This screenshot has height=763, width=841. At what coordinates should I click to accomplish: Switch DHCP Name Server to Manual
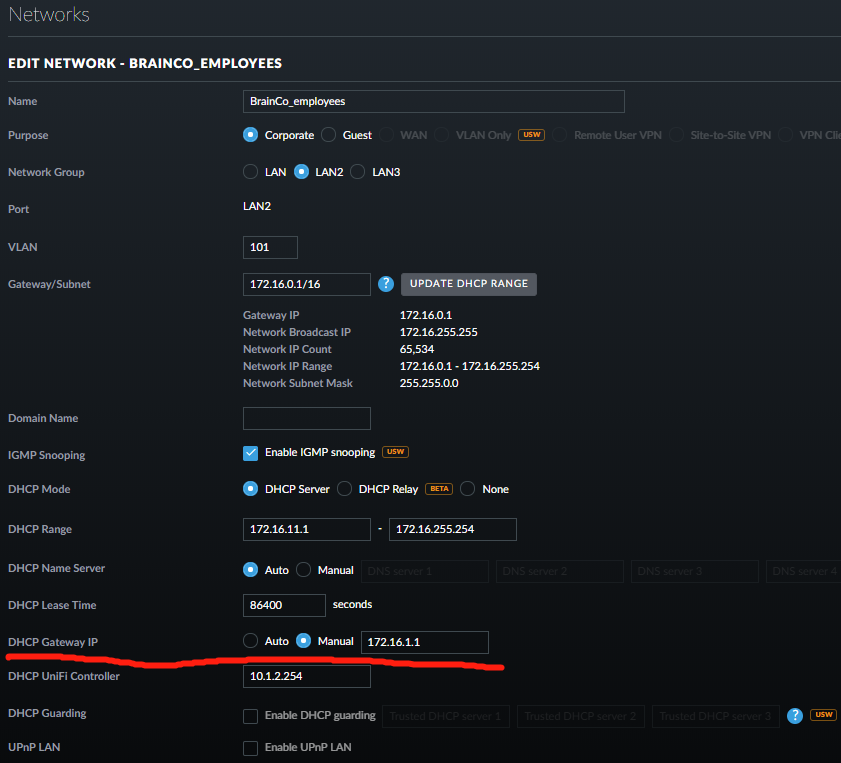(304, 570)
